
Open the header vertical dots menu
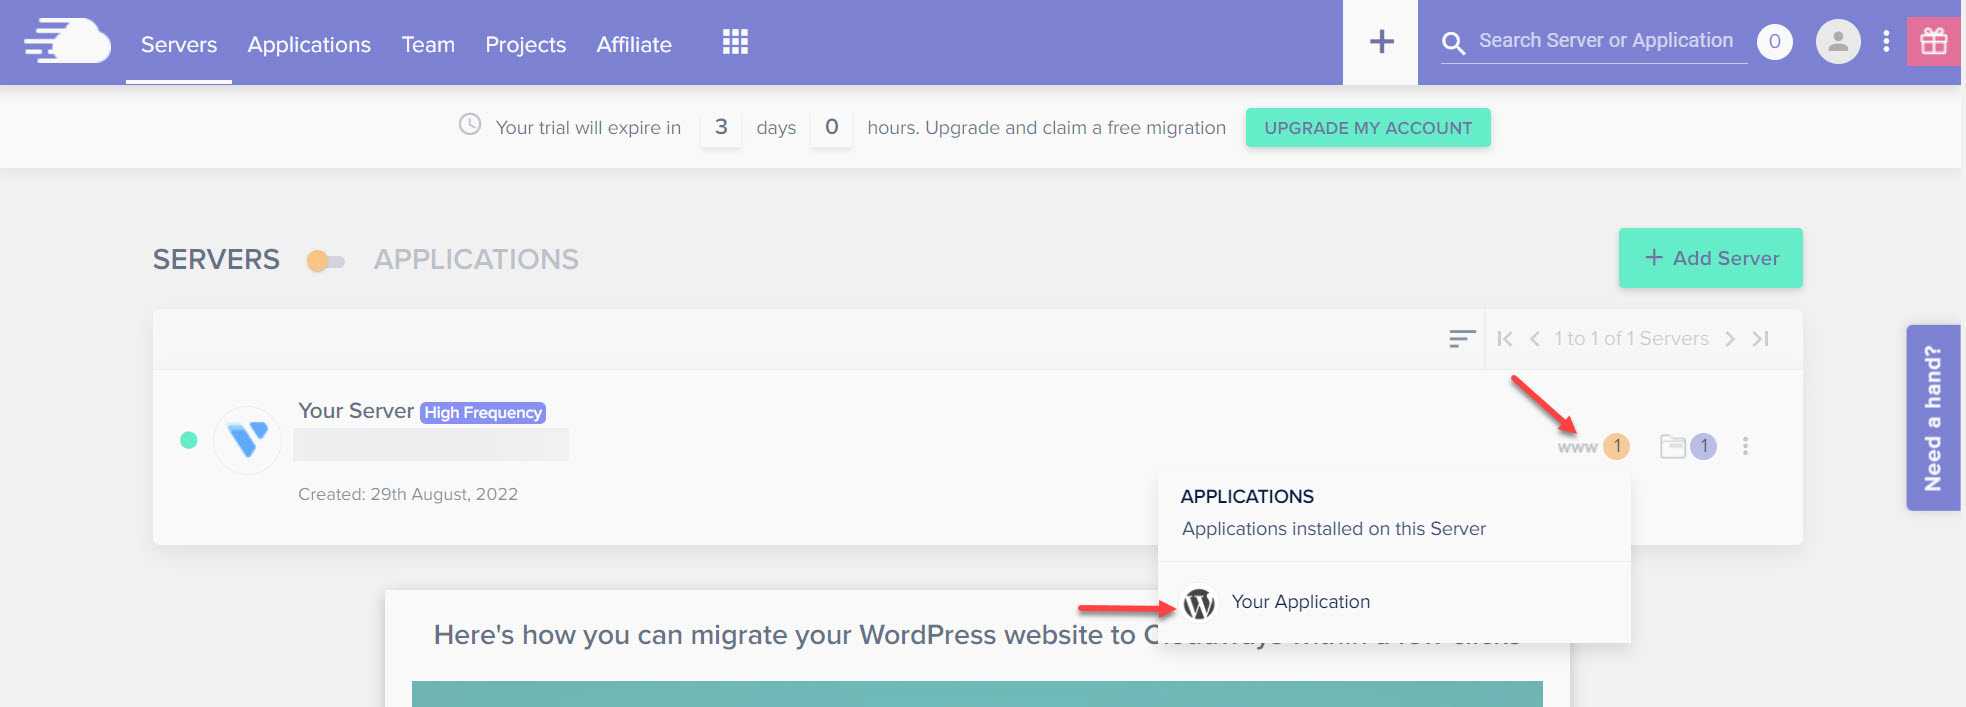coord(1886,42)
